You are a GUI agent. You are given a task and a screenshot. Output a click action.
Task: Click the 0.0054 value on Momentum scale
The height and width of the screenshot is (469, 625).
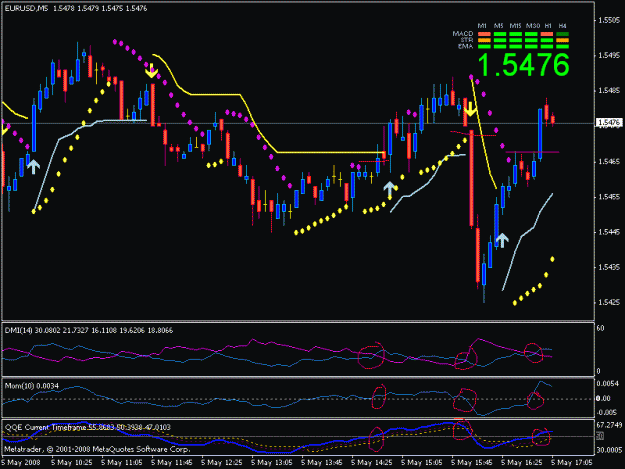(x=608, y=383)
